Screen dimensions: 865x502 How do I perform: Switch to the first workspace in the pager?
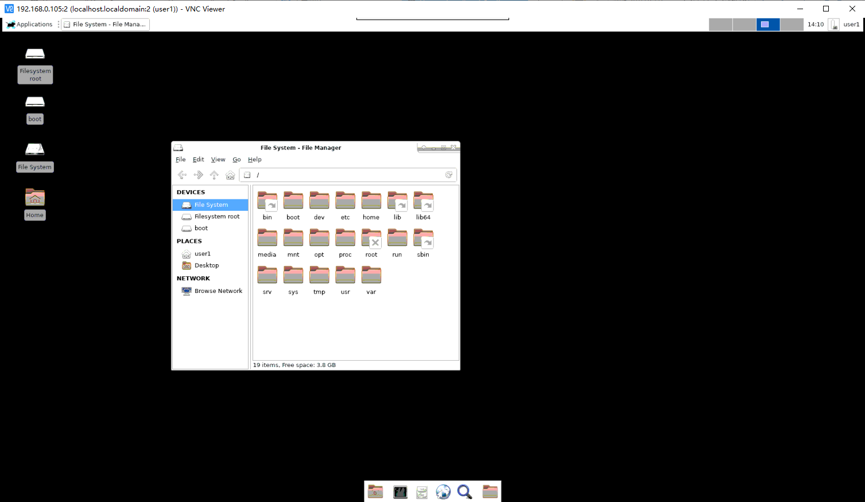pyautogui.click(x=720, y=24)
